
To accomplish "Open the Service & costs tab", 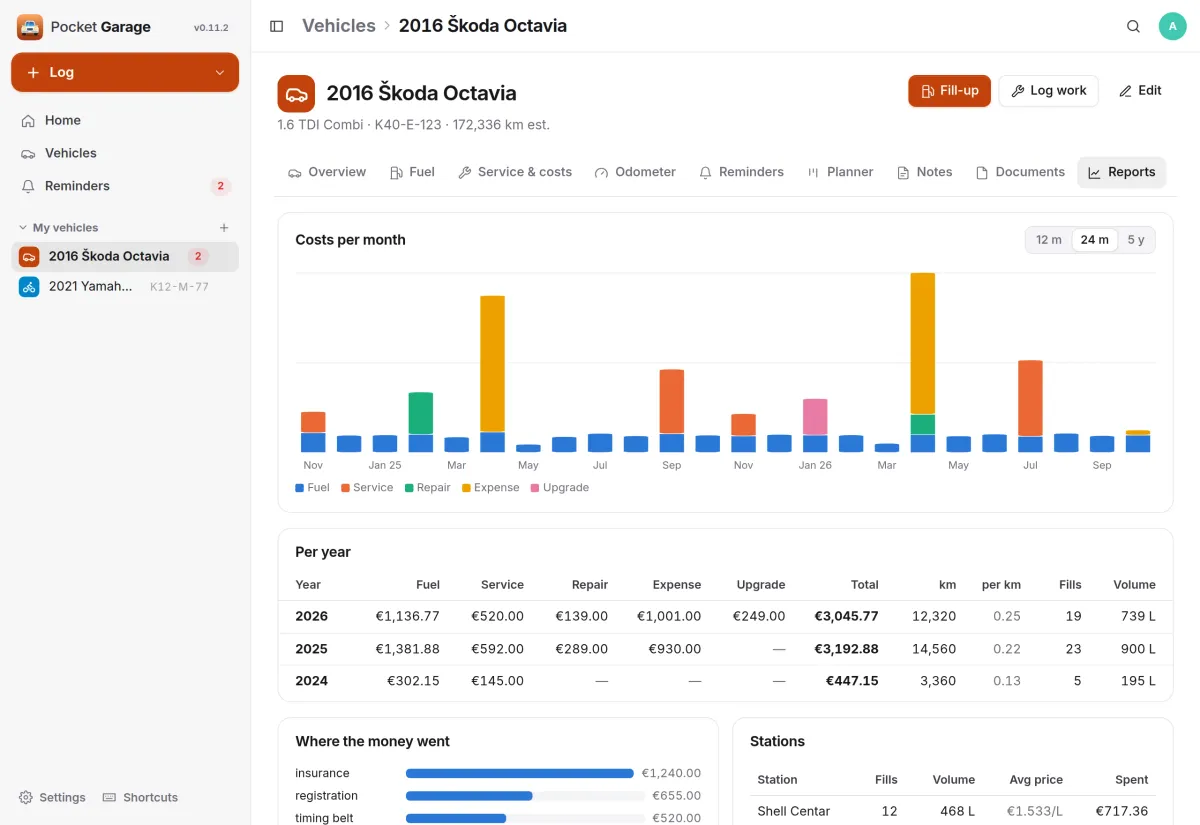I will pos(515,172).
